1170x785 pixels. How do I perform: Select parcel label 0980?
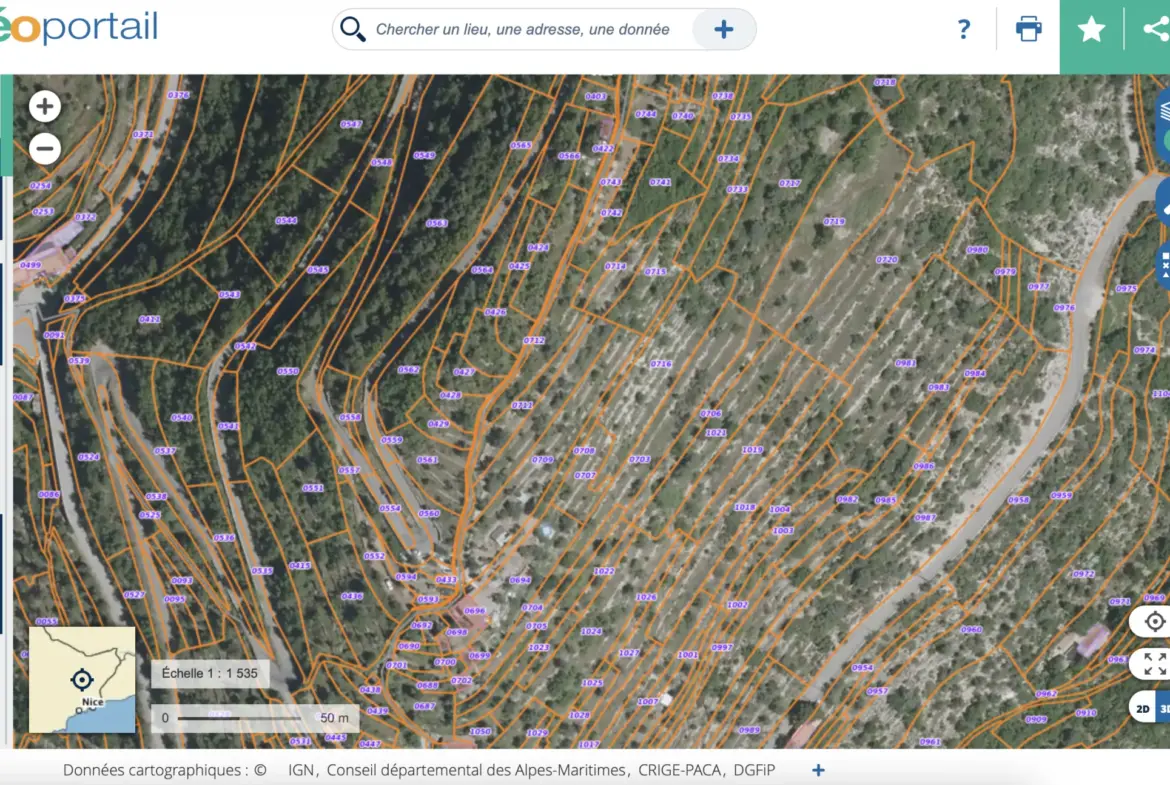977,249
